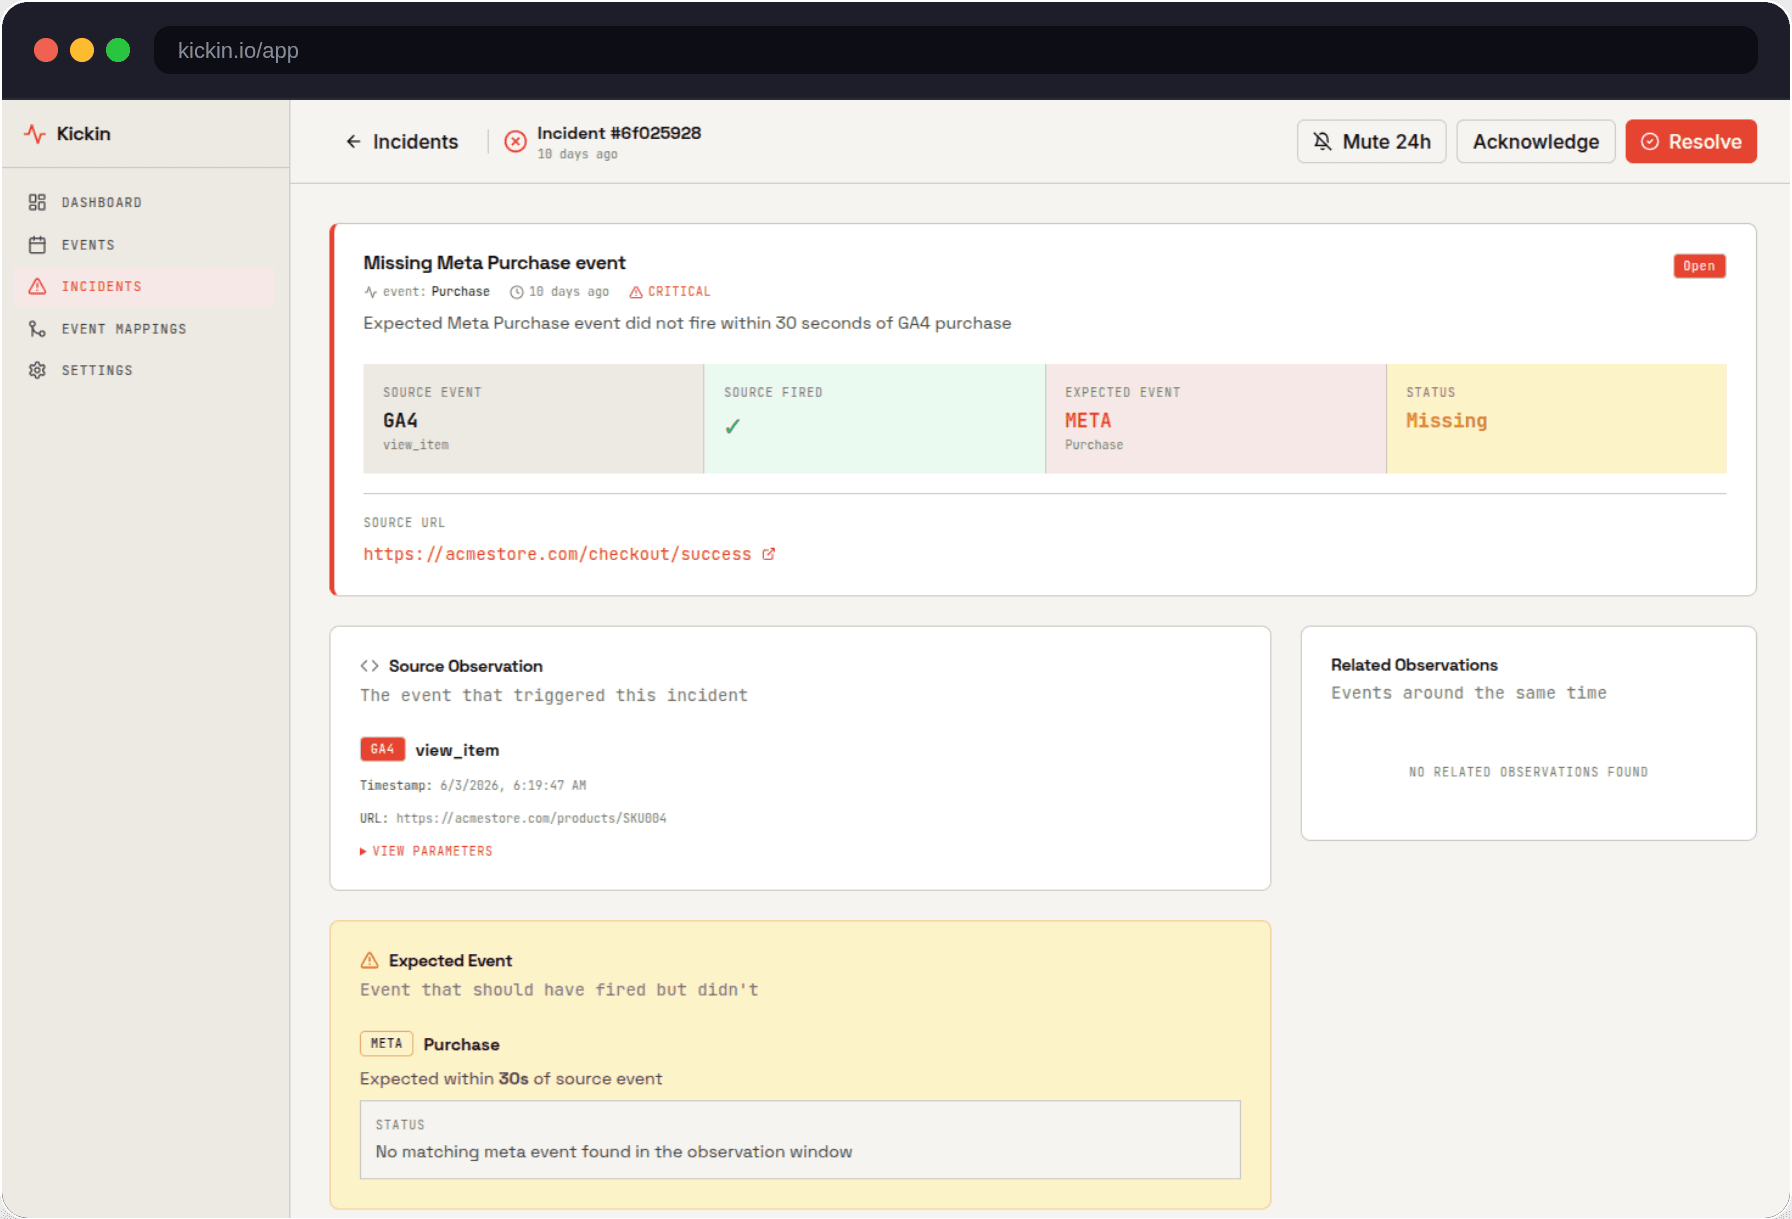Viewport: 1792px width, 1219px height.
Task: Go to the Events section
Action: tap(146, 244)
